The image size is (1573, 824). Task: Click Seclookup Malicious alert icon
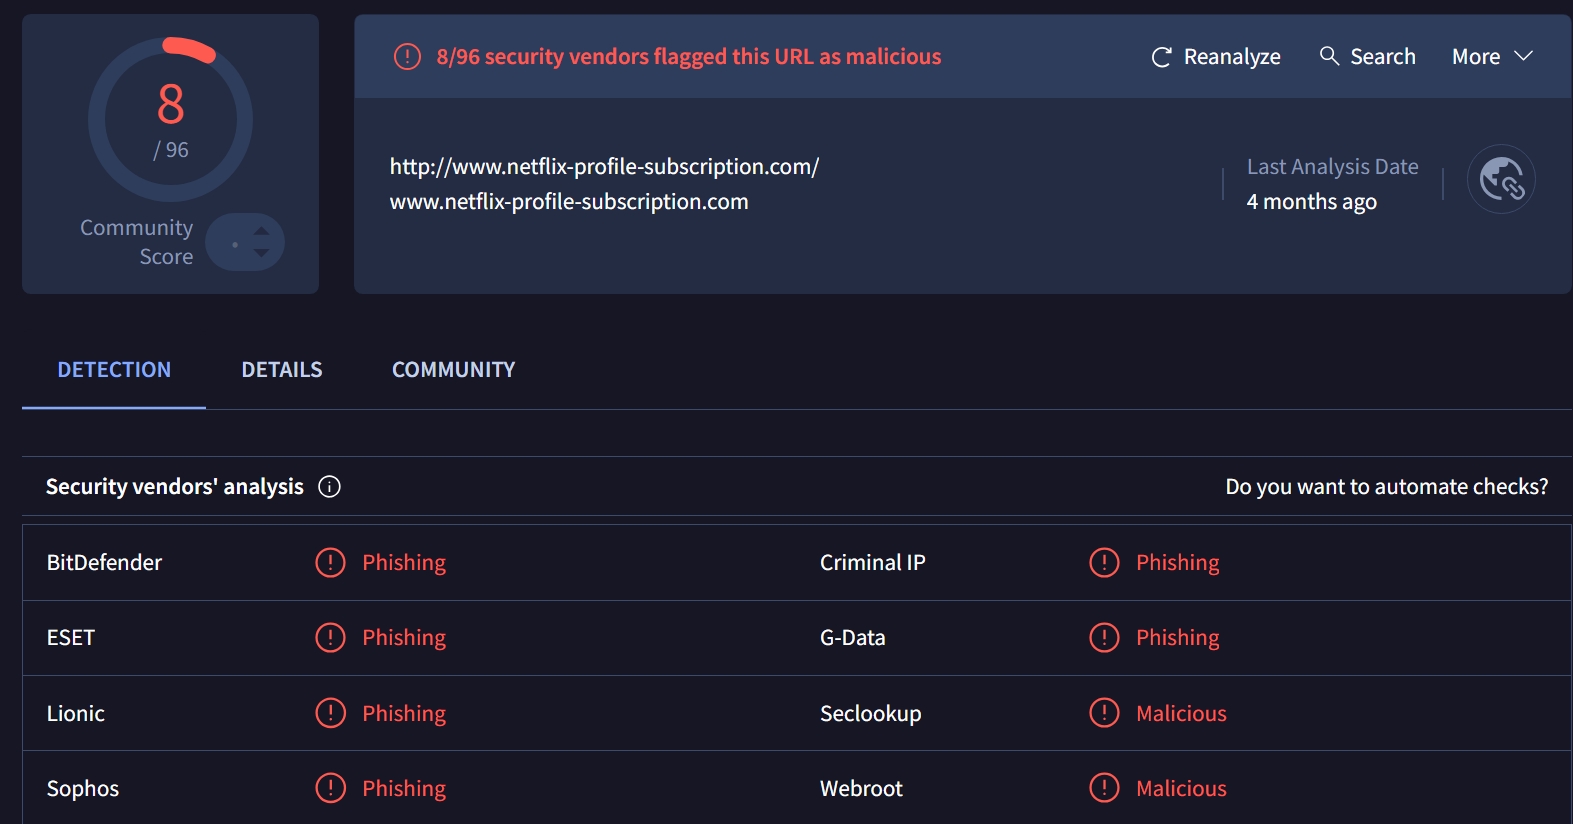click(x=1104, y=713)
